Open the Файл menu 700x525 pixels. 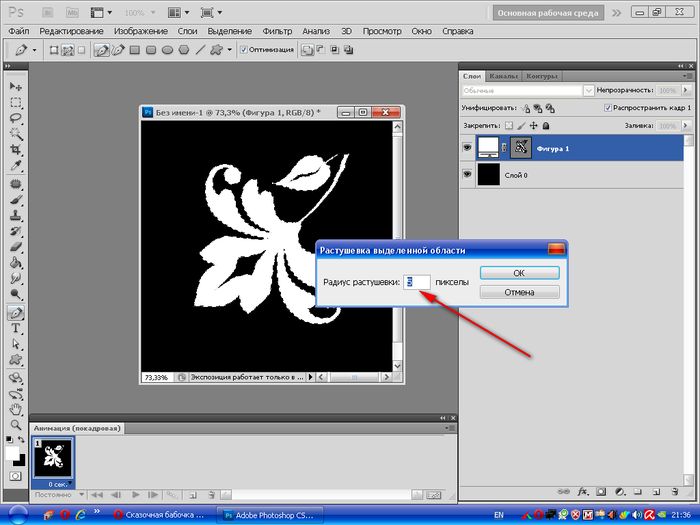click(x=19, y=31)
